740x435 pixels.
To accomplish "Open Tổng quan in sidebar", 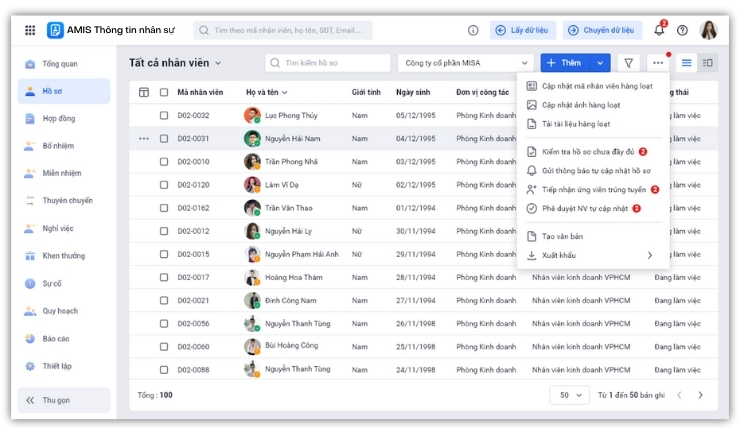I will 64,64.
